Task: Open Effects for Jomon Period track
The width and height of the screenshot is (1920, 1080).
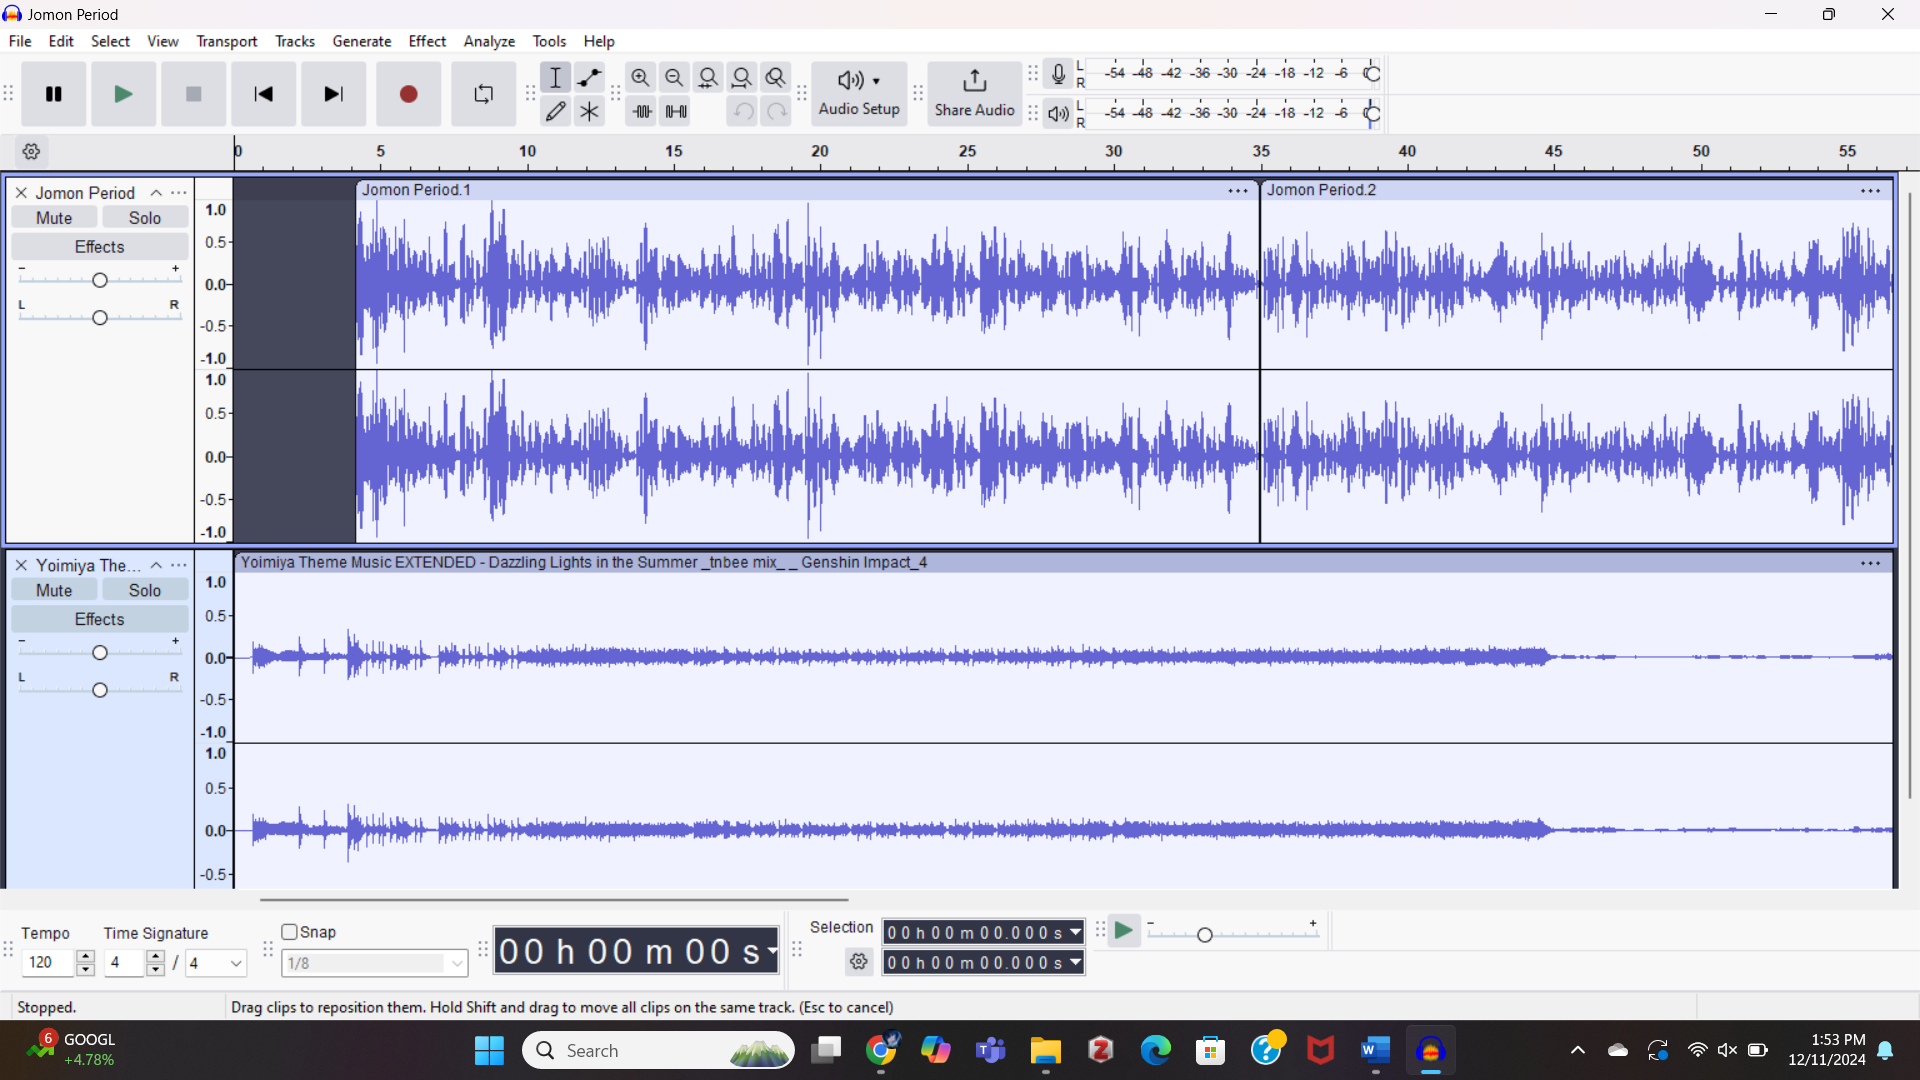Action: tap(100, 247)
